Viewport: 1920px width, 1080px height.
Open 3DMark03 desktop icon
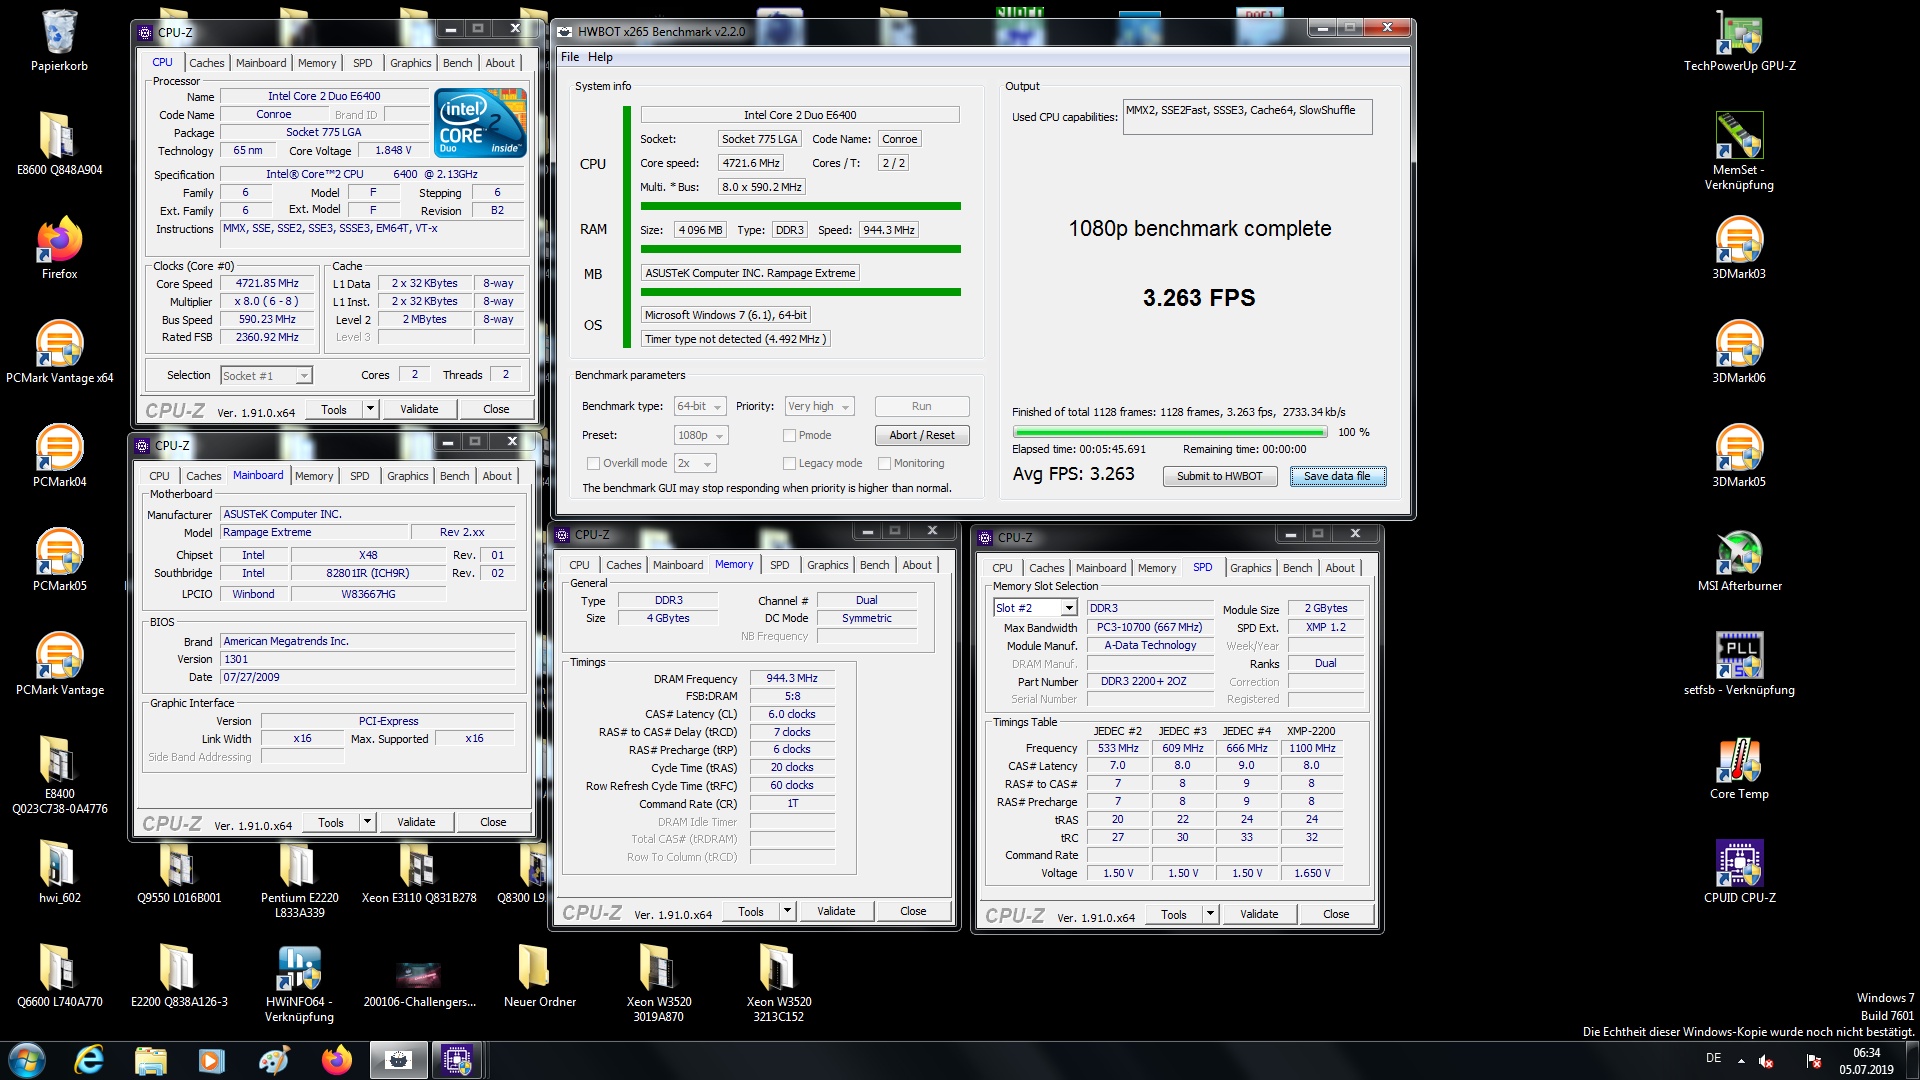click(x=1739, y=247)
